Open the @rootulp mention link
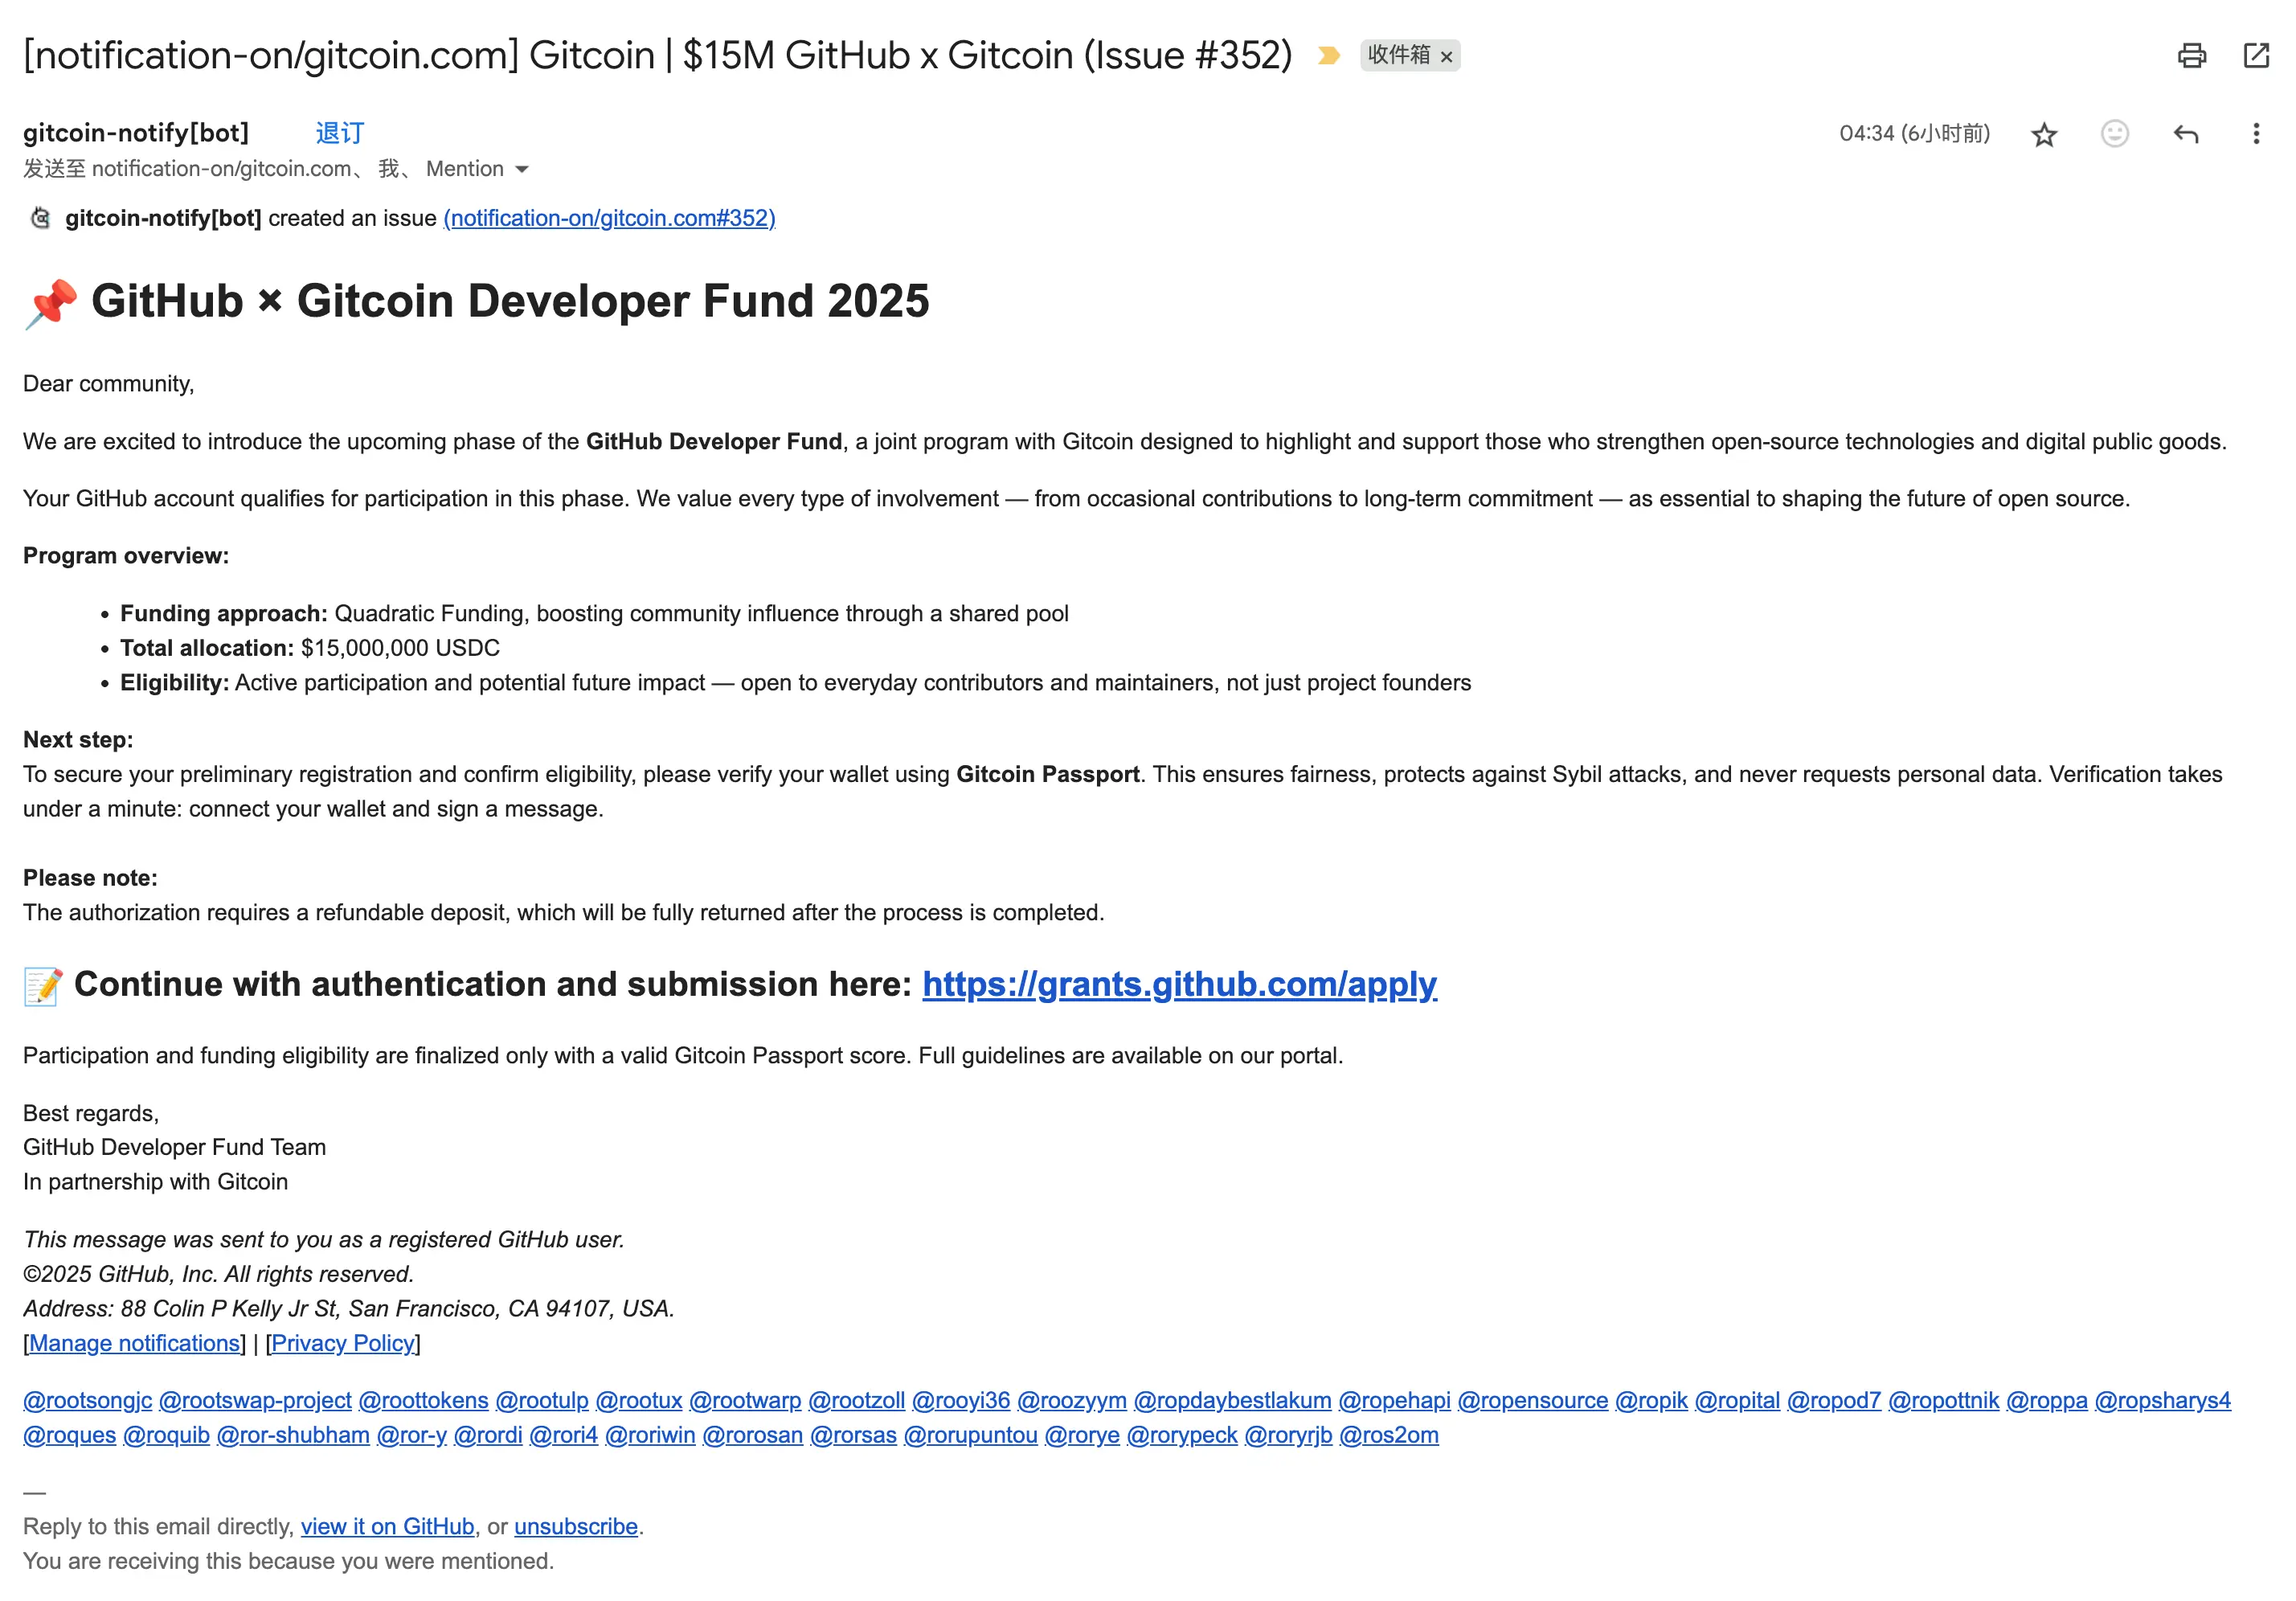The image size is (2296, 1601). click(x=542, y=1400)
